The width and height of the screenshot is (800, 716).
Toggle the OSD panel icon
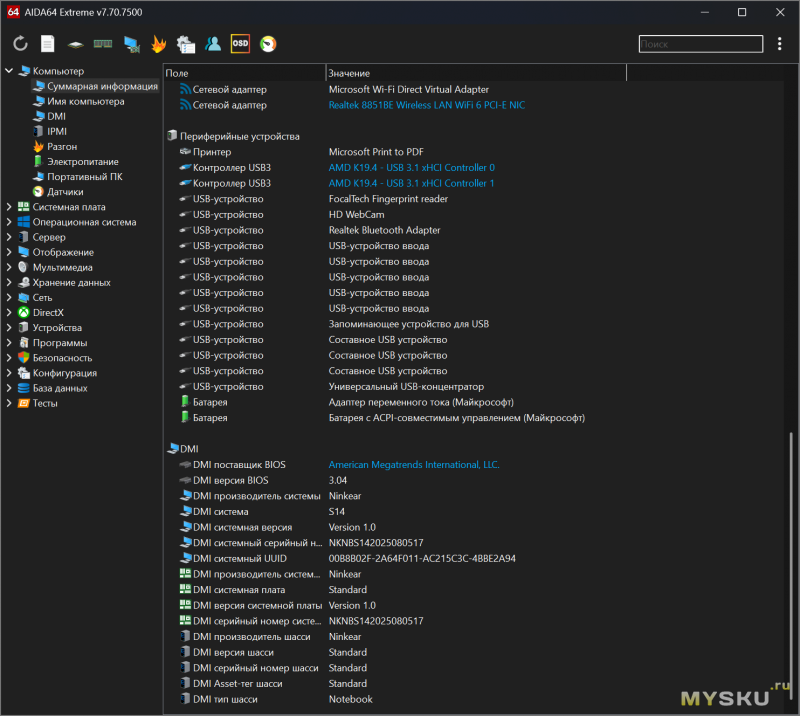point(240,44)
